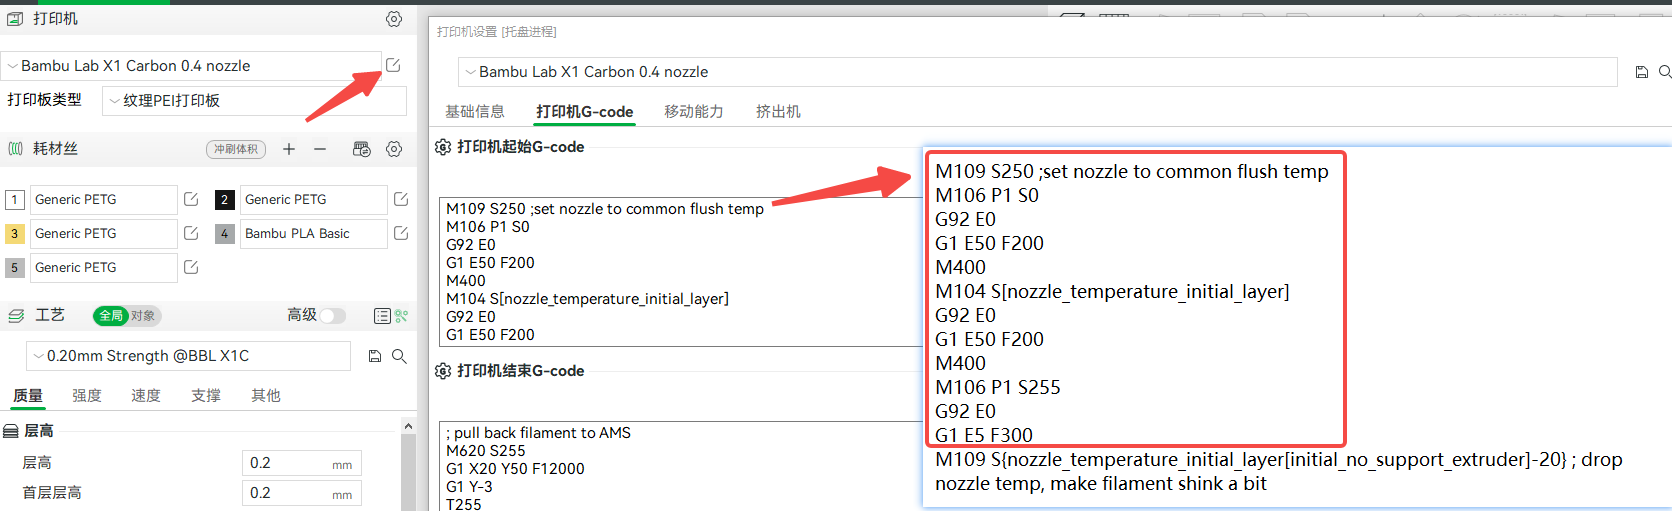Pick color of gray filament slot 5

(x=14, y=268)
